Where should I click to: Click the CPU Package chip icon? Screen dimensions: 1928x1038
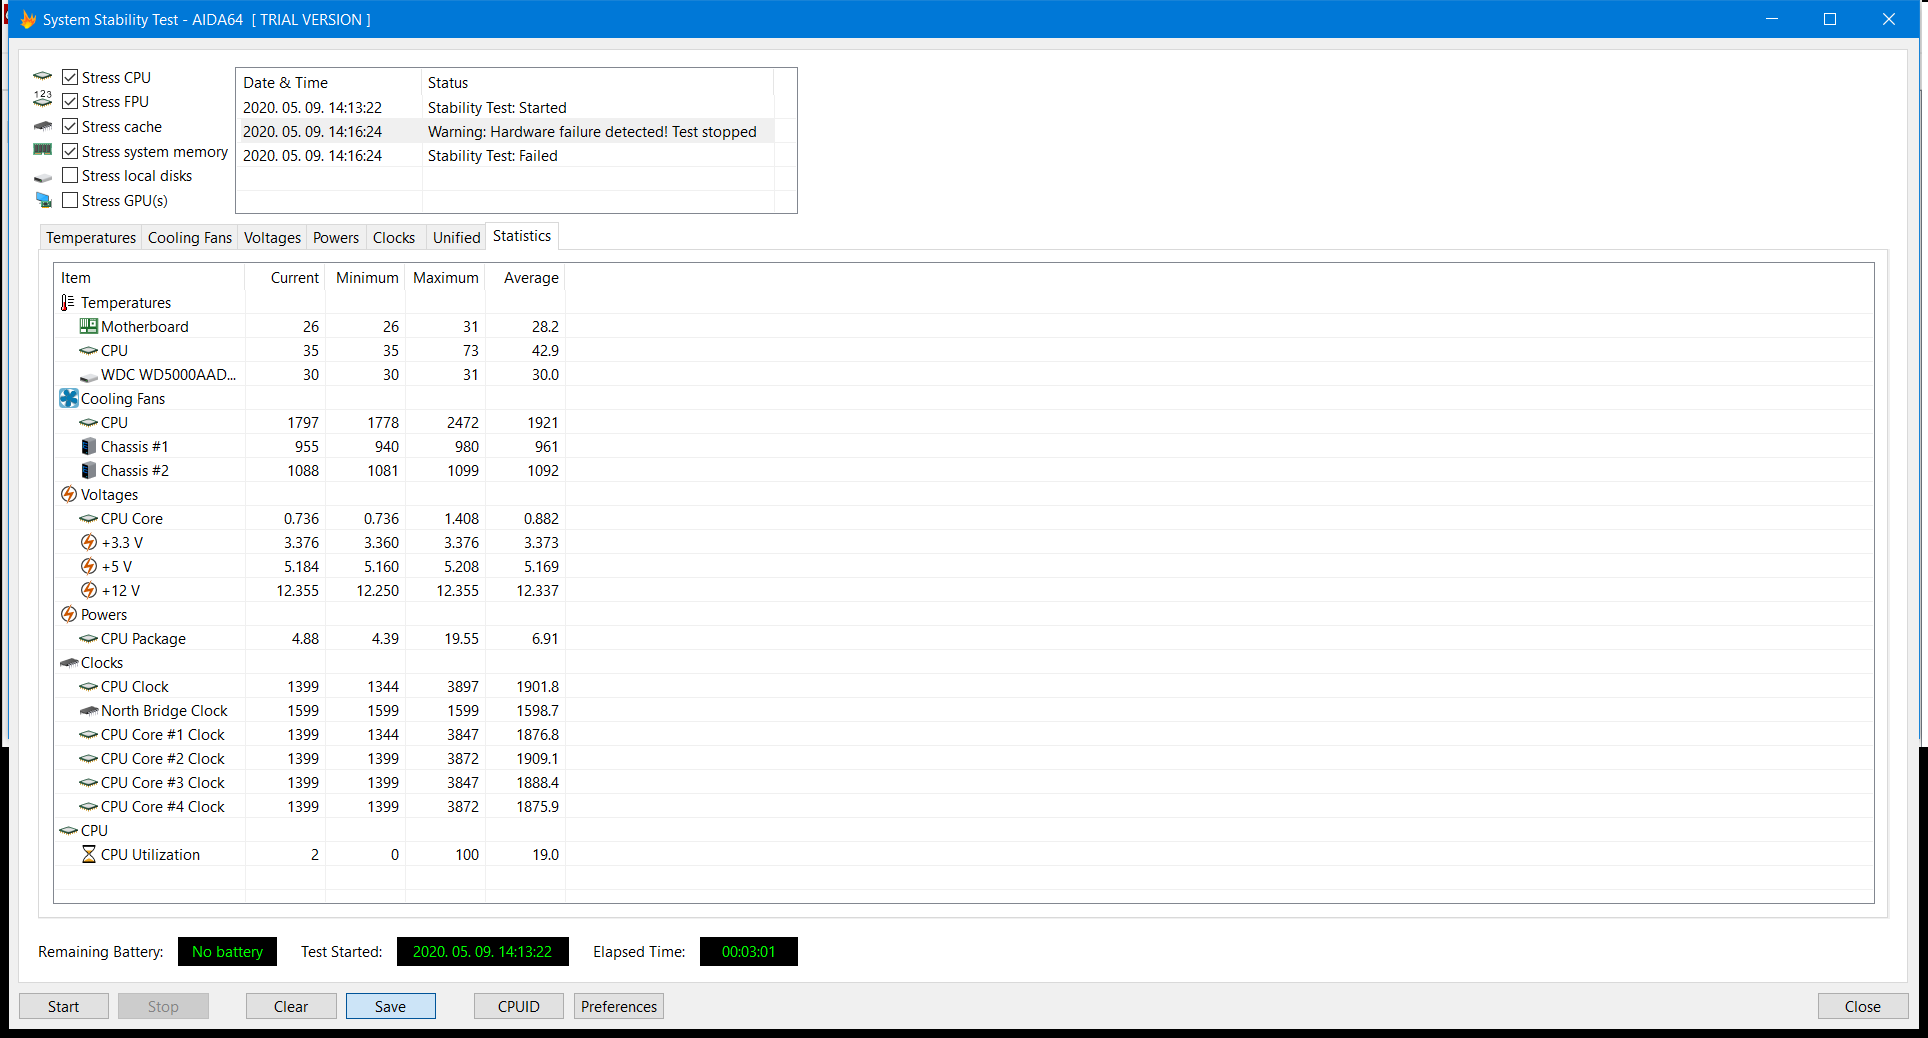tap(89, 638)
